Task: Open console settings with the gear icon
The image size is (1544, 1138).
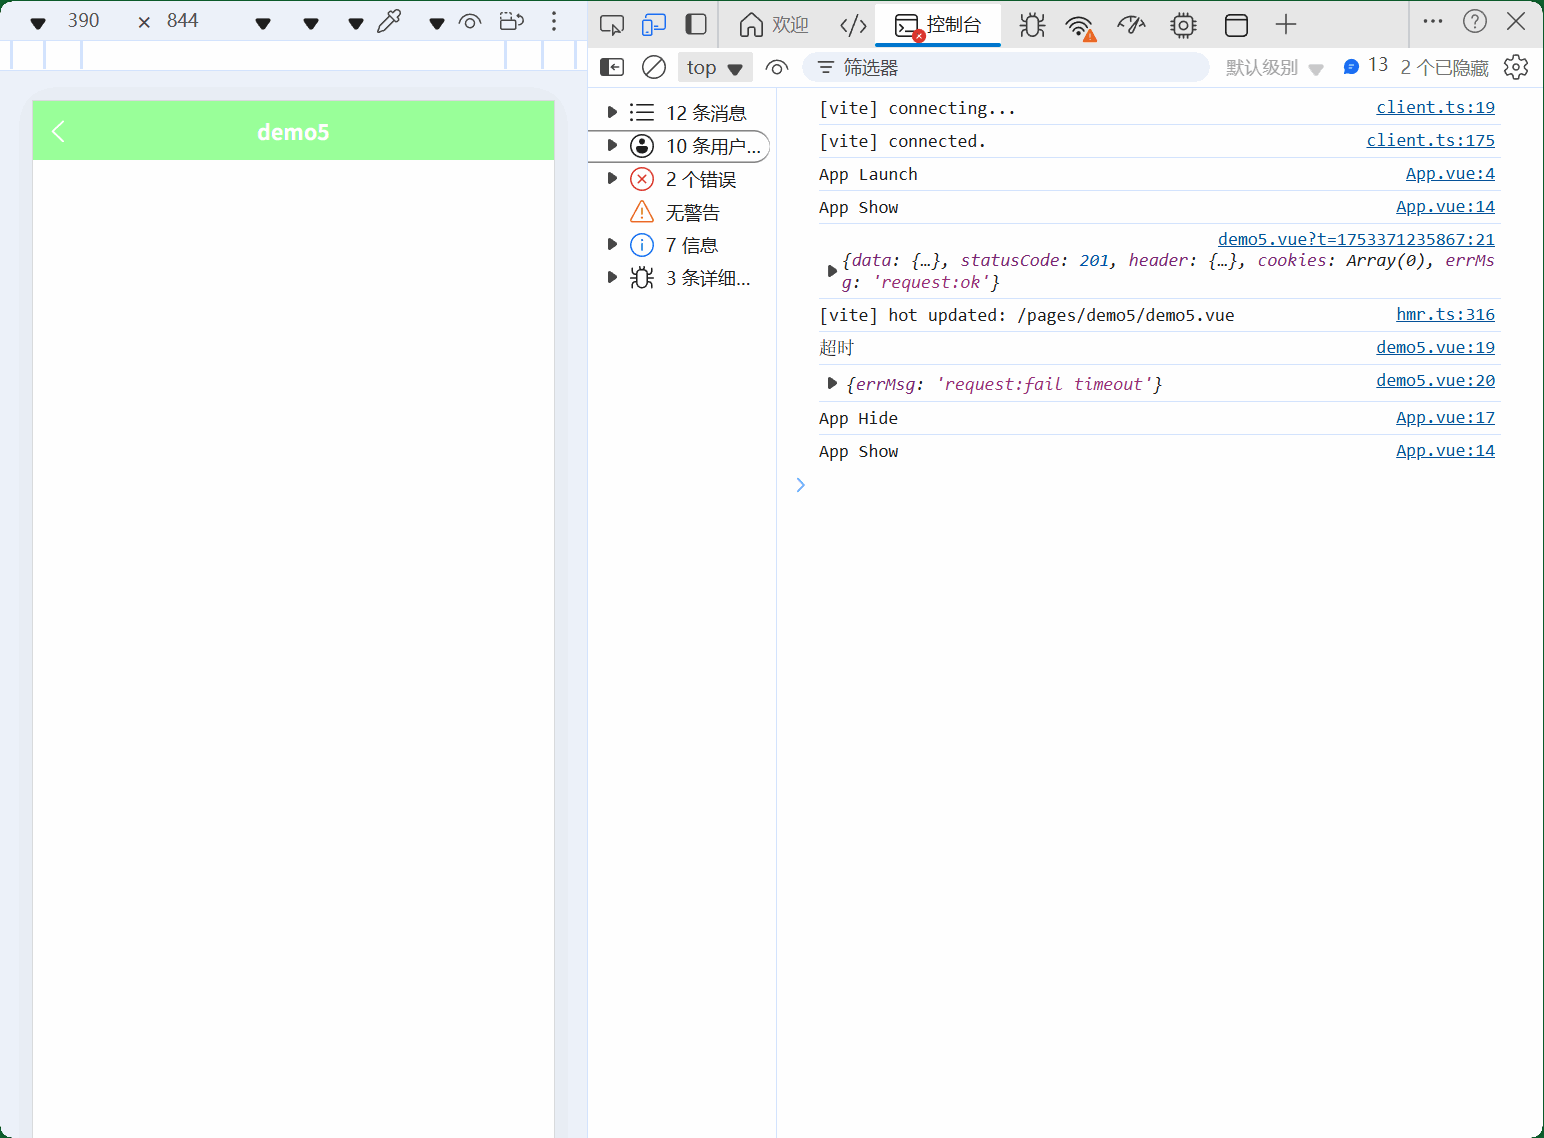Action: click(x=1516, y=67)
